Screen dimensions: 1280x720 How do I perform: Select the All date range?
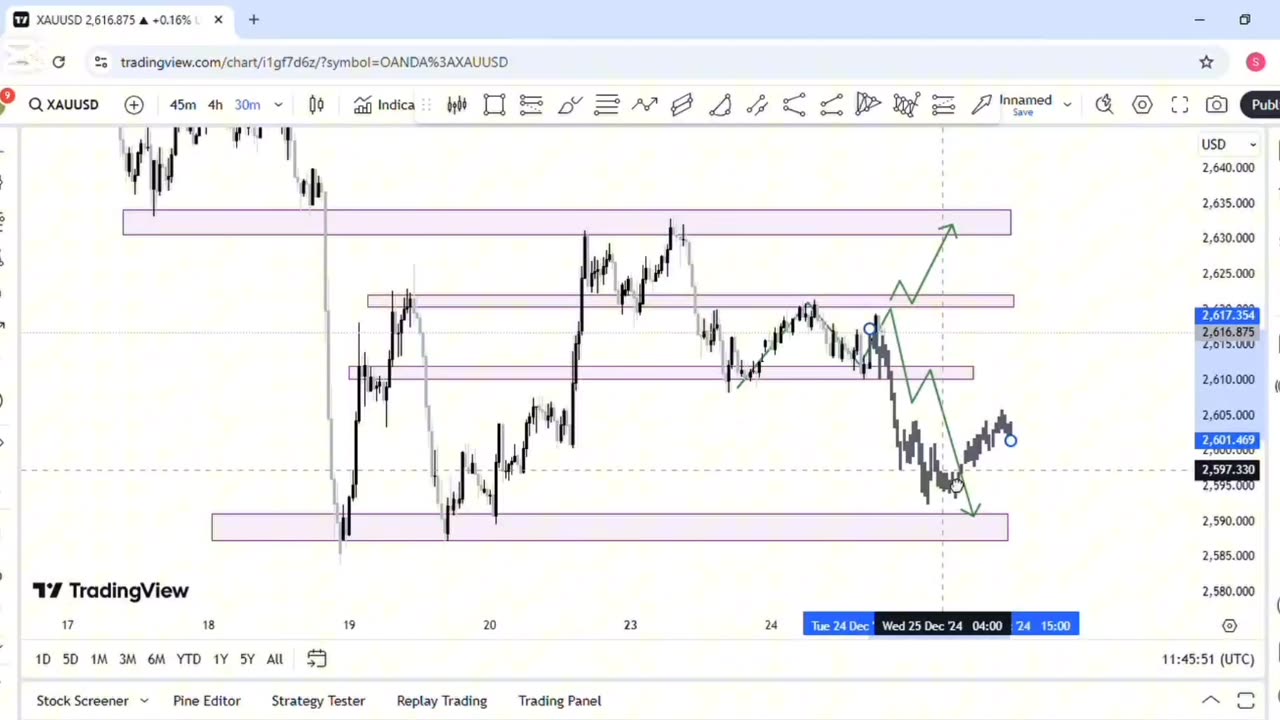275,659
